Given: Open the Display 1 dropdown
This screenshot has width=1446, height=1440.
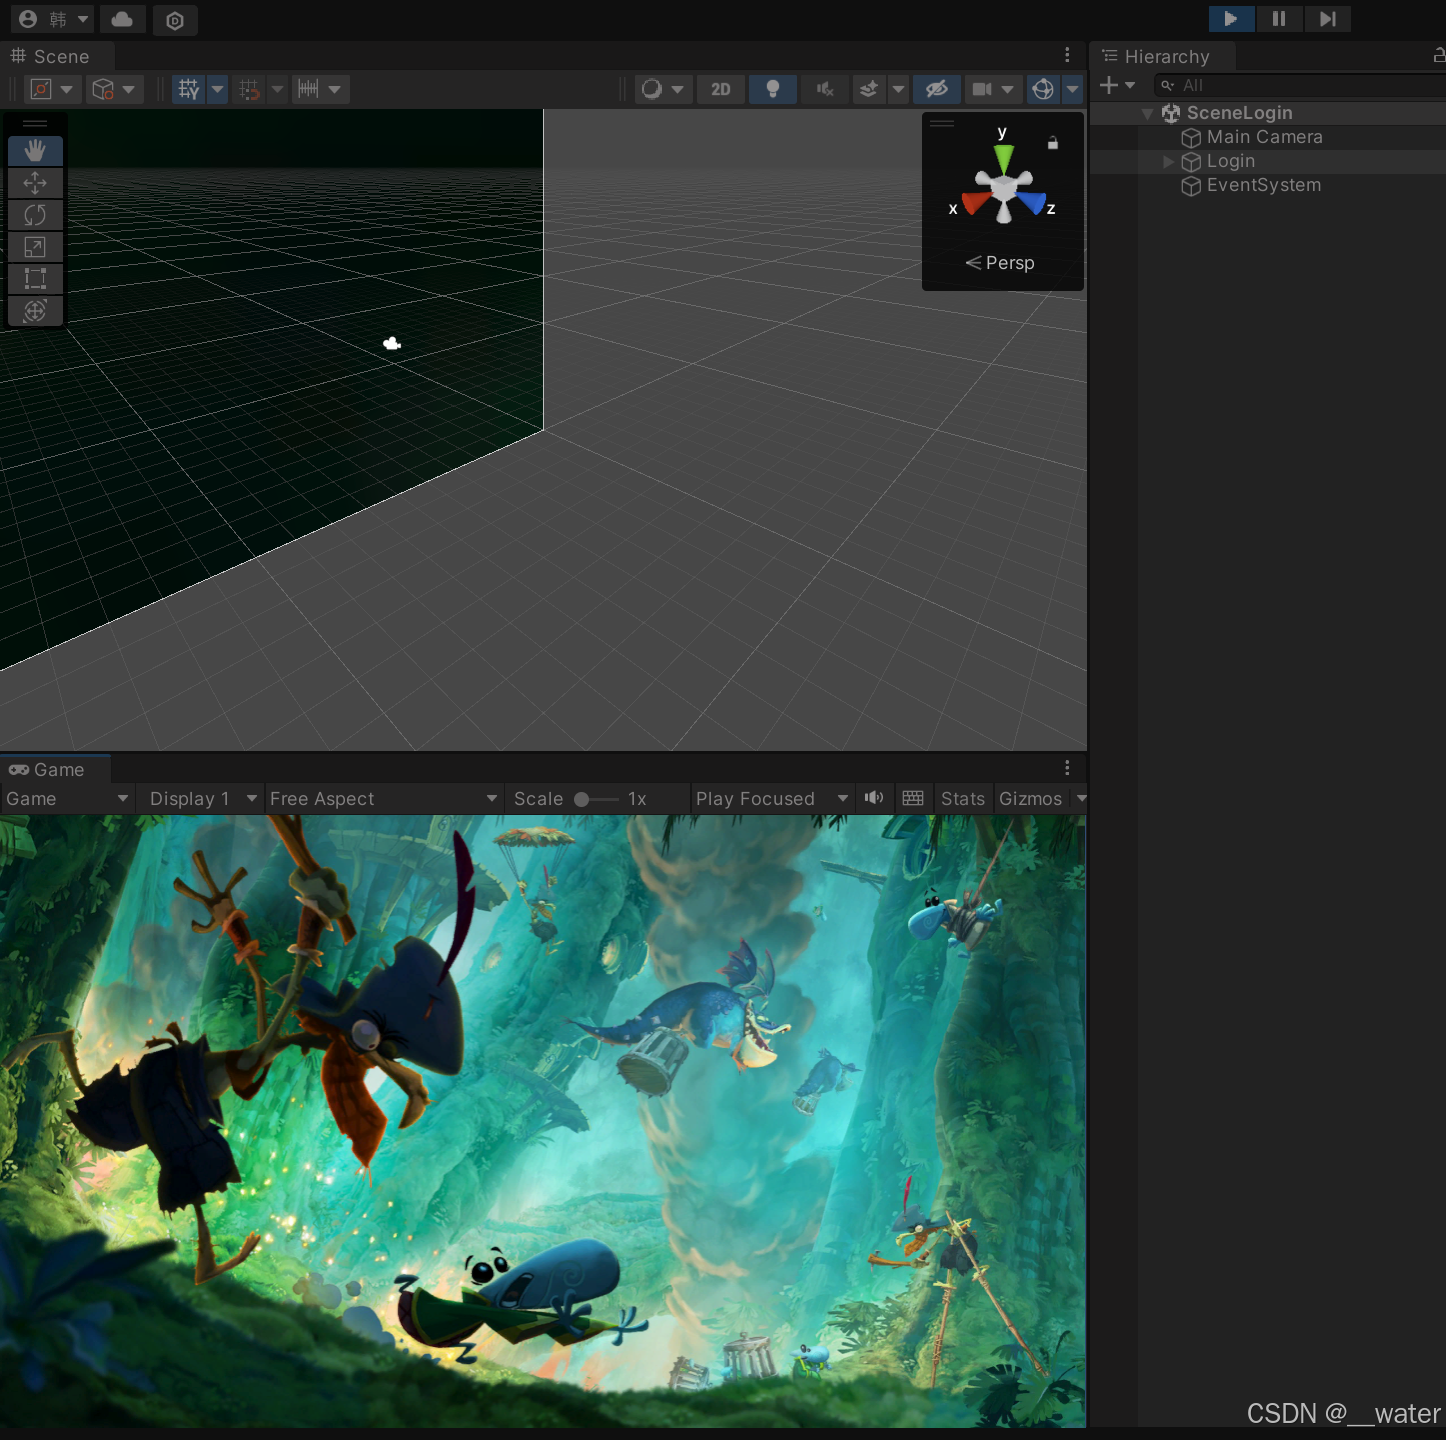Looking at the screenshot, I should click(x=204, y=799).
